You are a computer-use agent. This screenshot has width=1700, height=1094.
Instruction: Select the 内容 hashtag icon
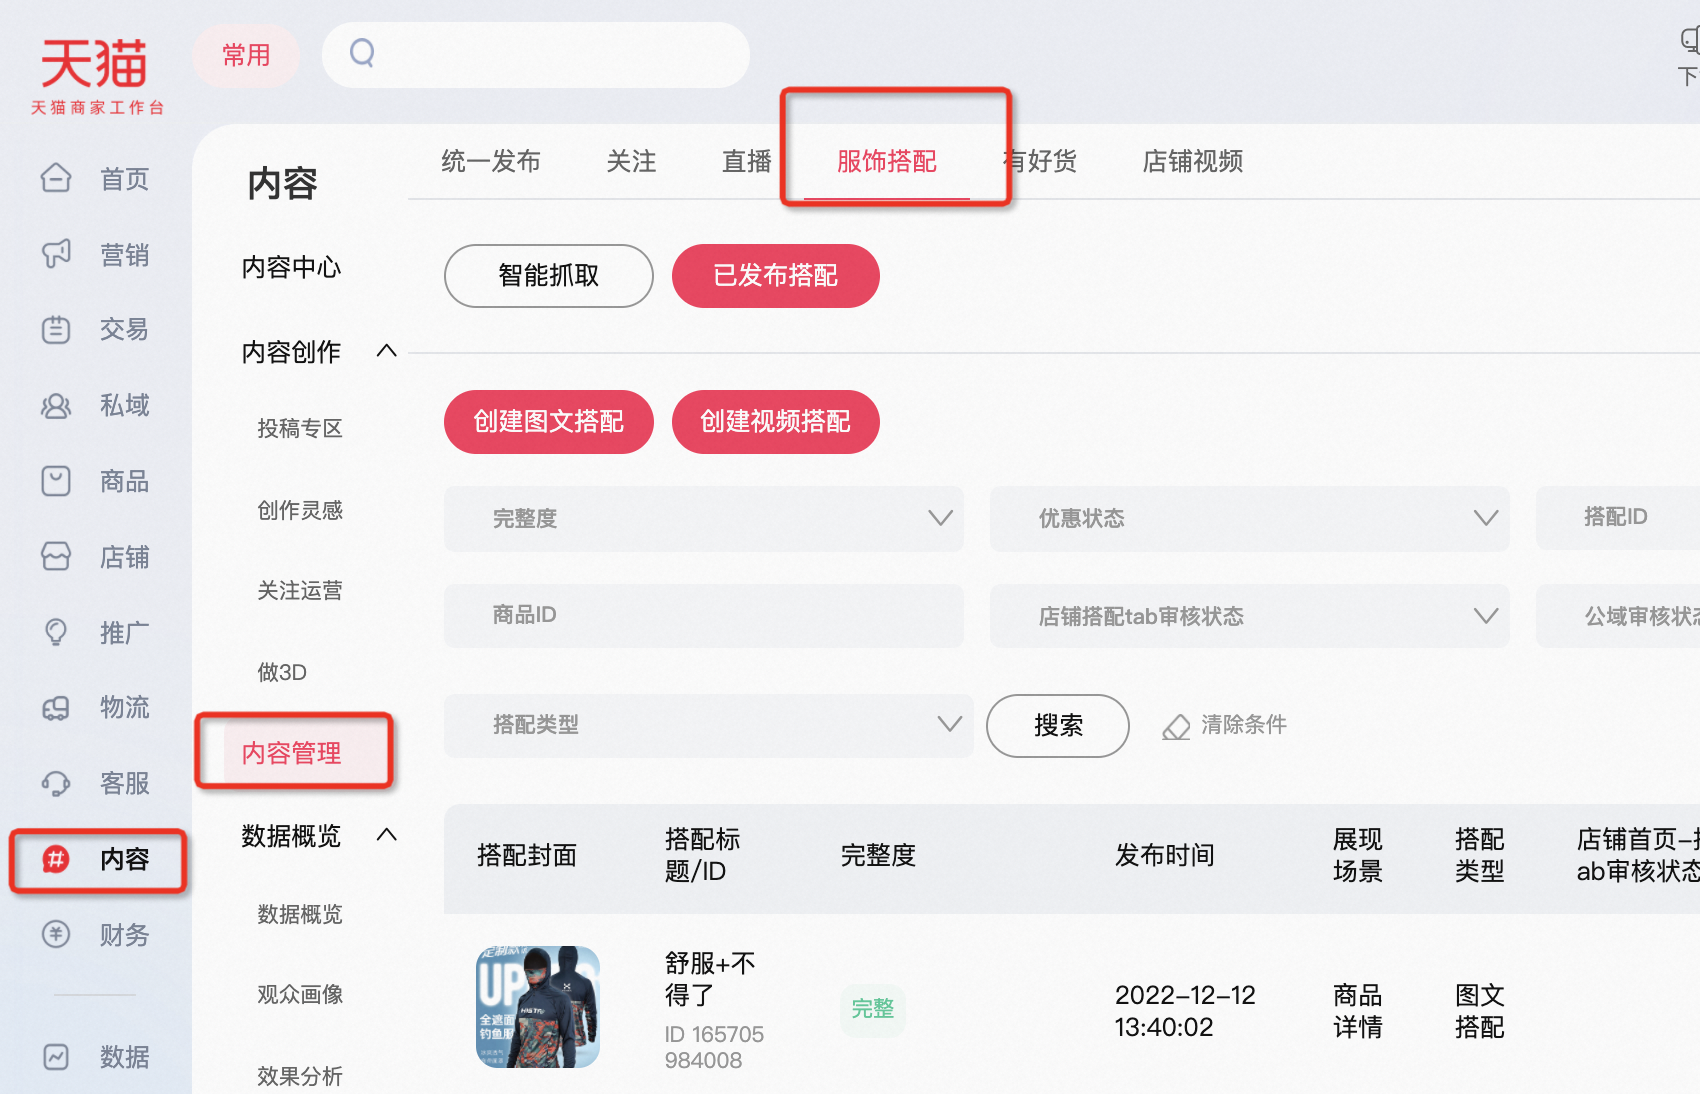56,859
